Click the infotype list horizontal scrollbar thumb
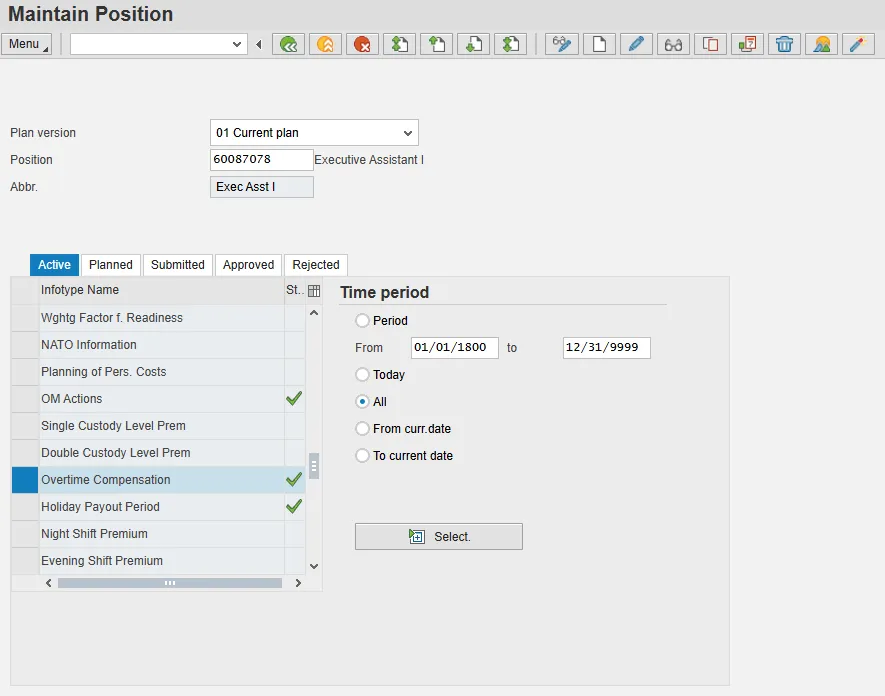Image resolution: width=885 pixels, height=696 pixels. 169,583
